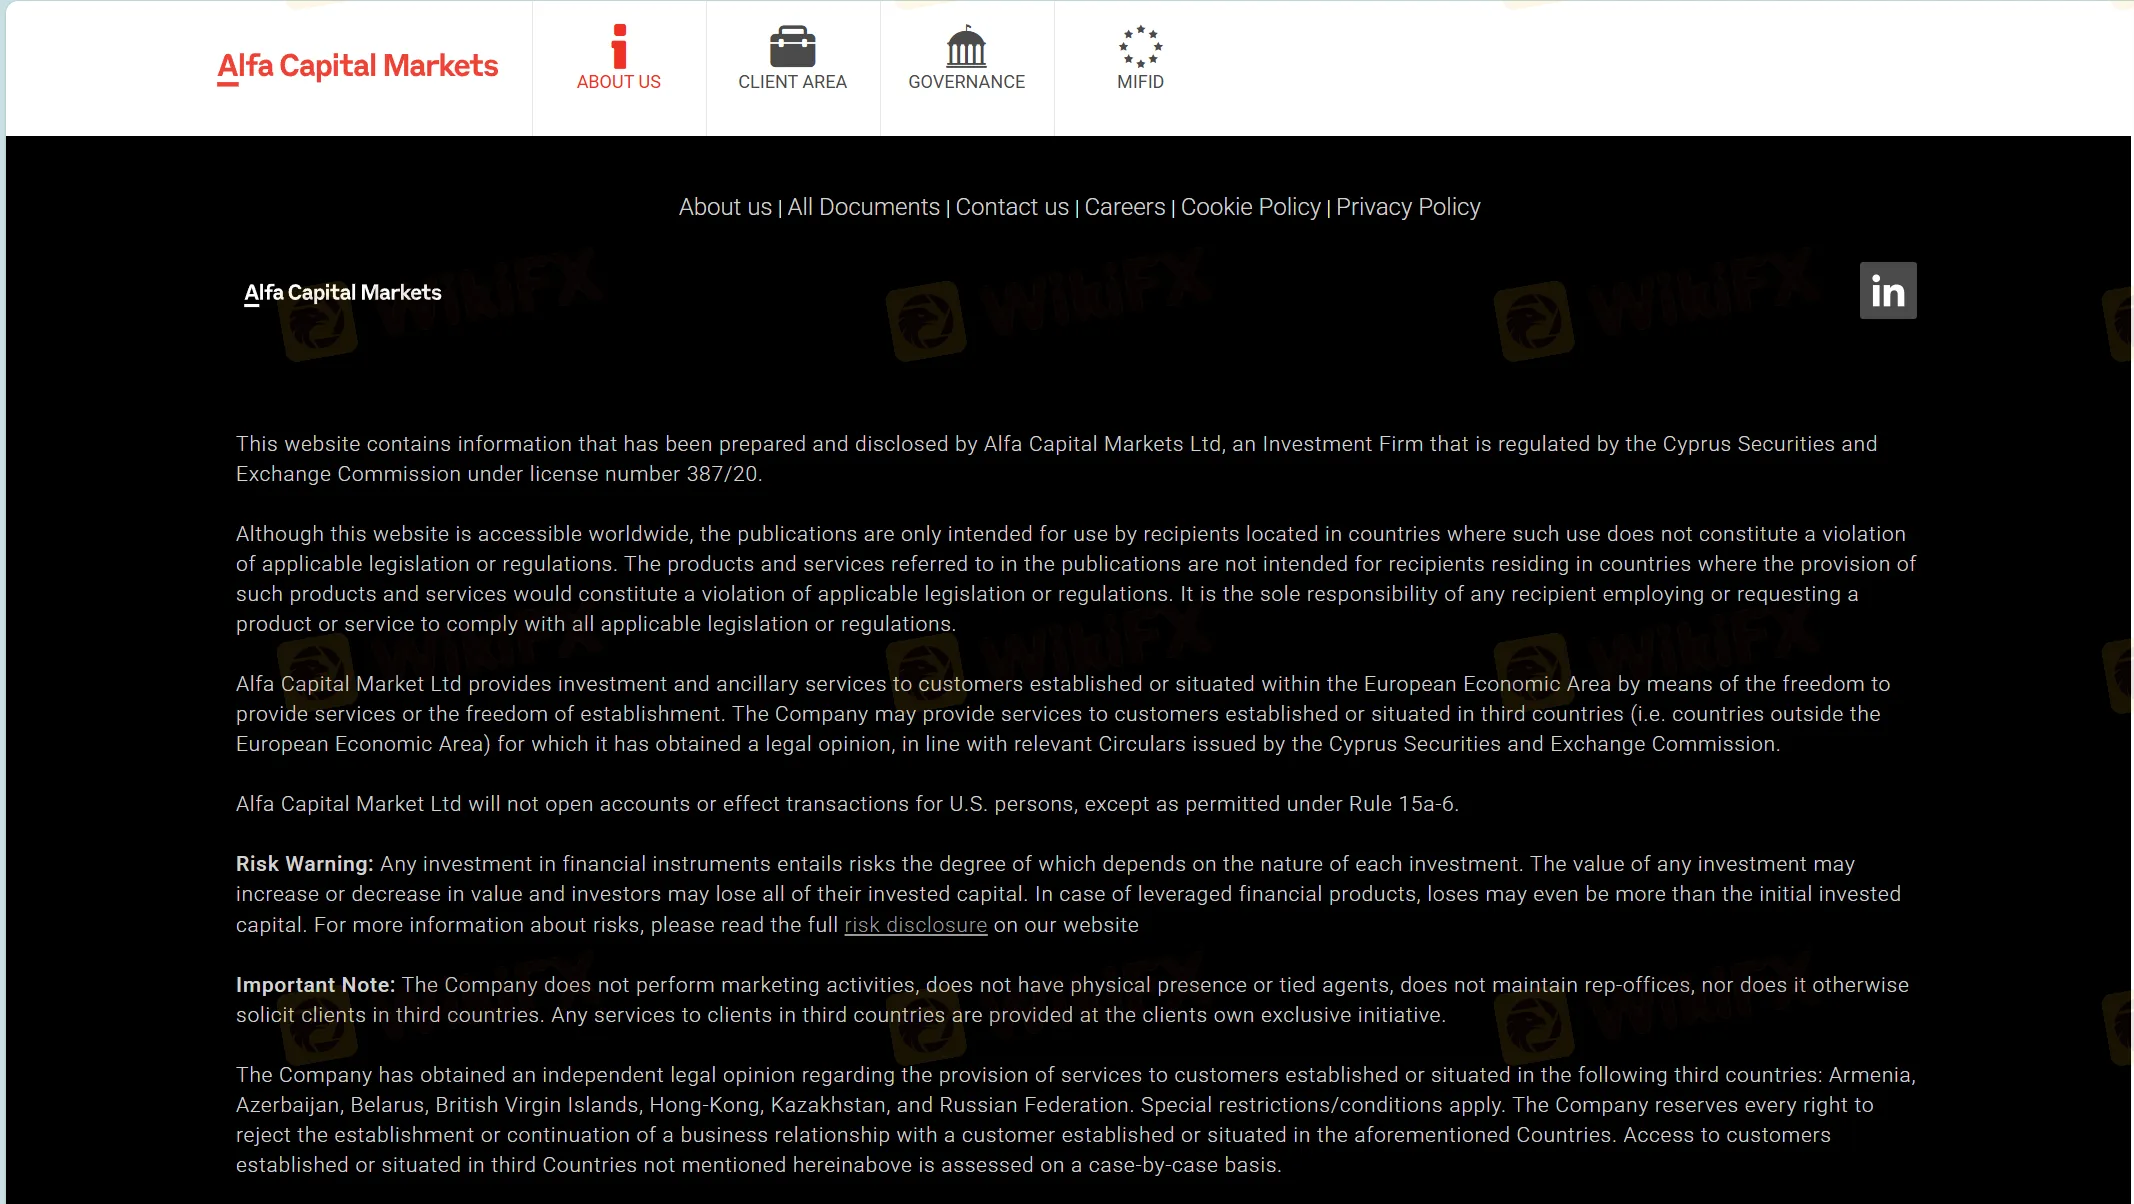Open the Privacy Policy link

click(x=1408, y=207)
